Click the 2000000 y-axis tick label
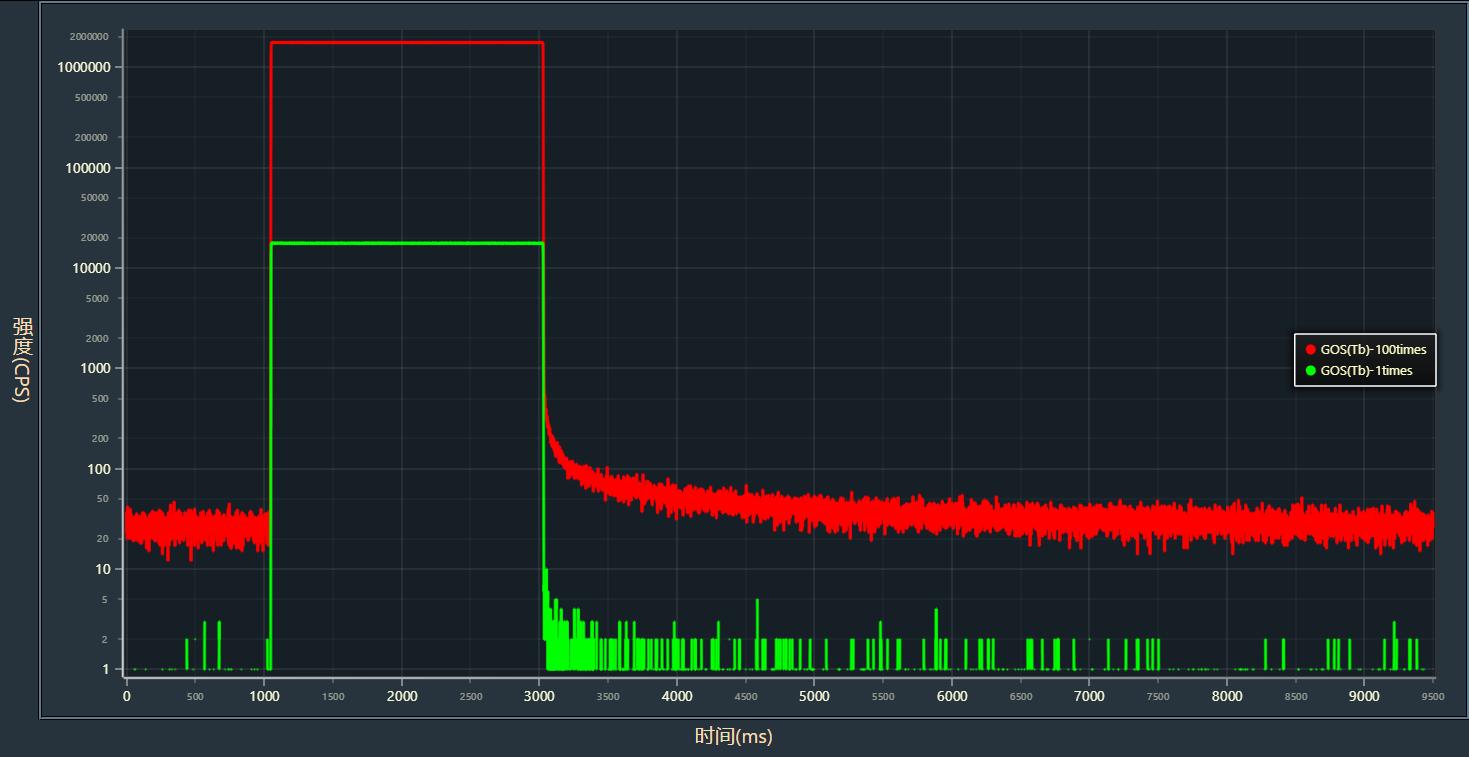 click(x=89, y=36)
